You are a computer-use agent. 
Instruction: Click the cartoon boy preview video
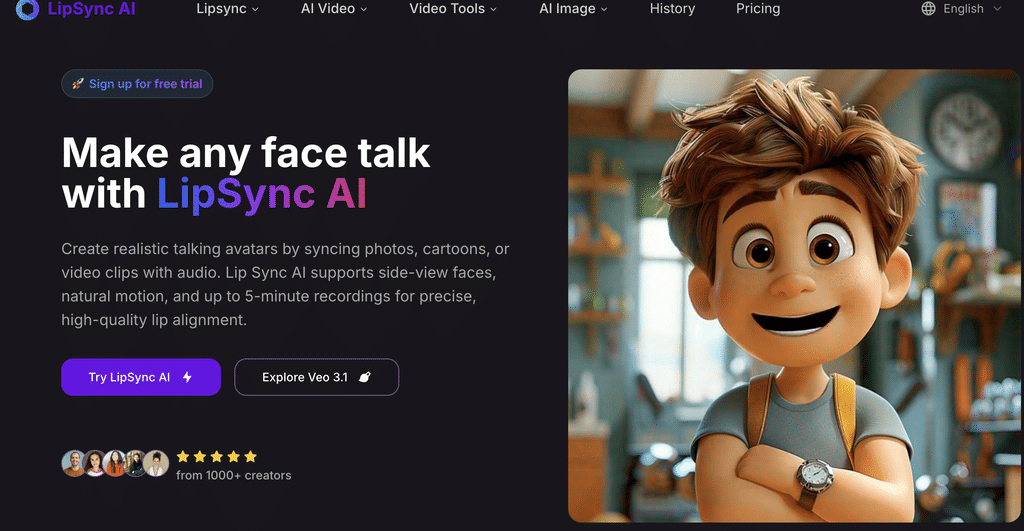pyautogui.click(x=794, y=296)
